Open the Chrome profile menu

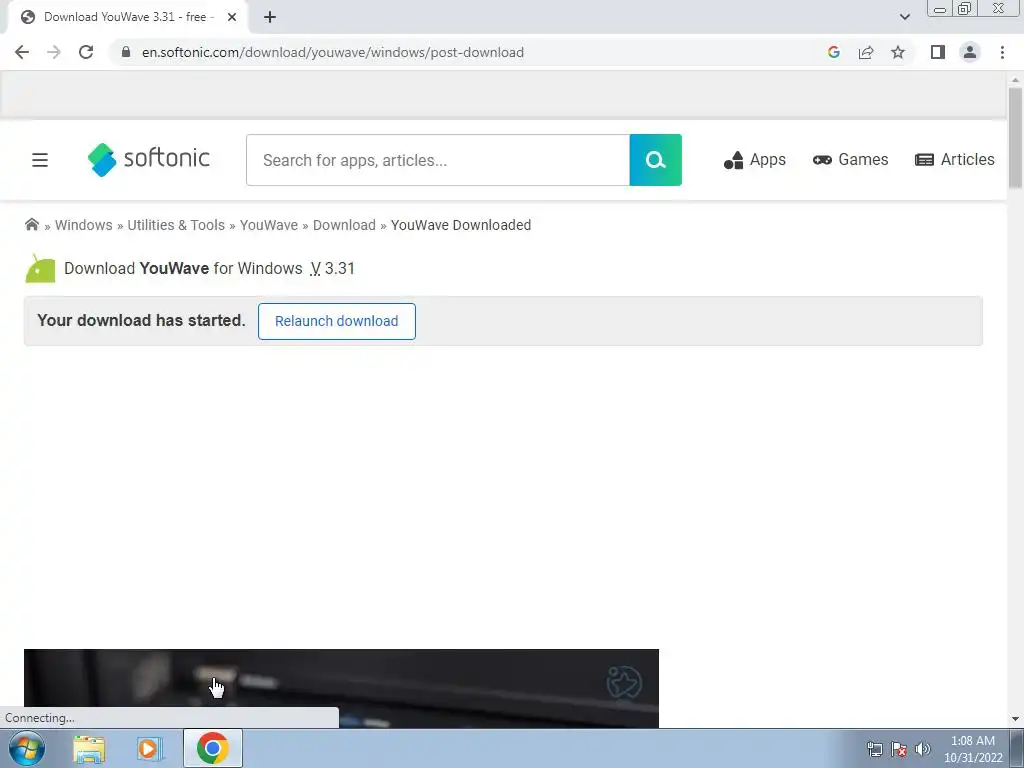point(970,52)
